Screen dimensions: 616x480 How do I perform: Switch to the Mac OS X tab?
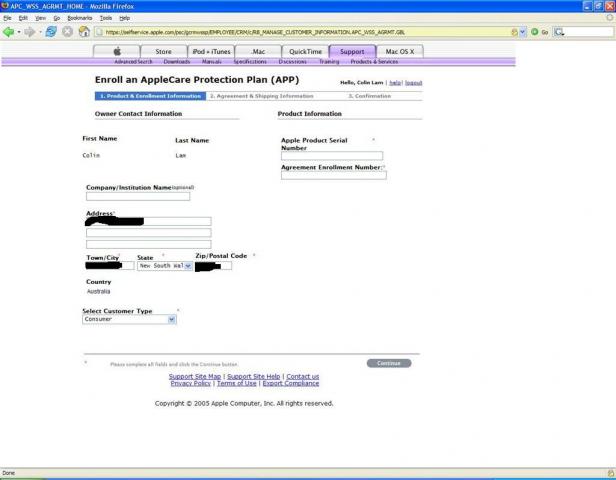coord(400,51)
